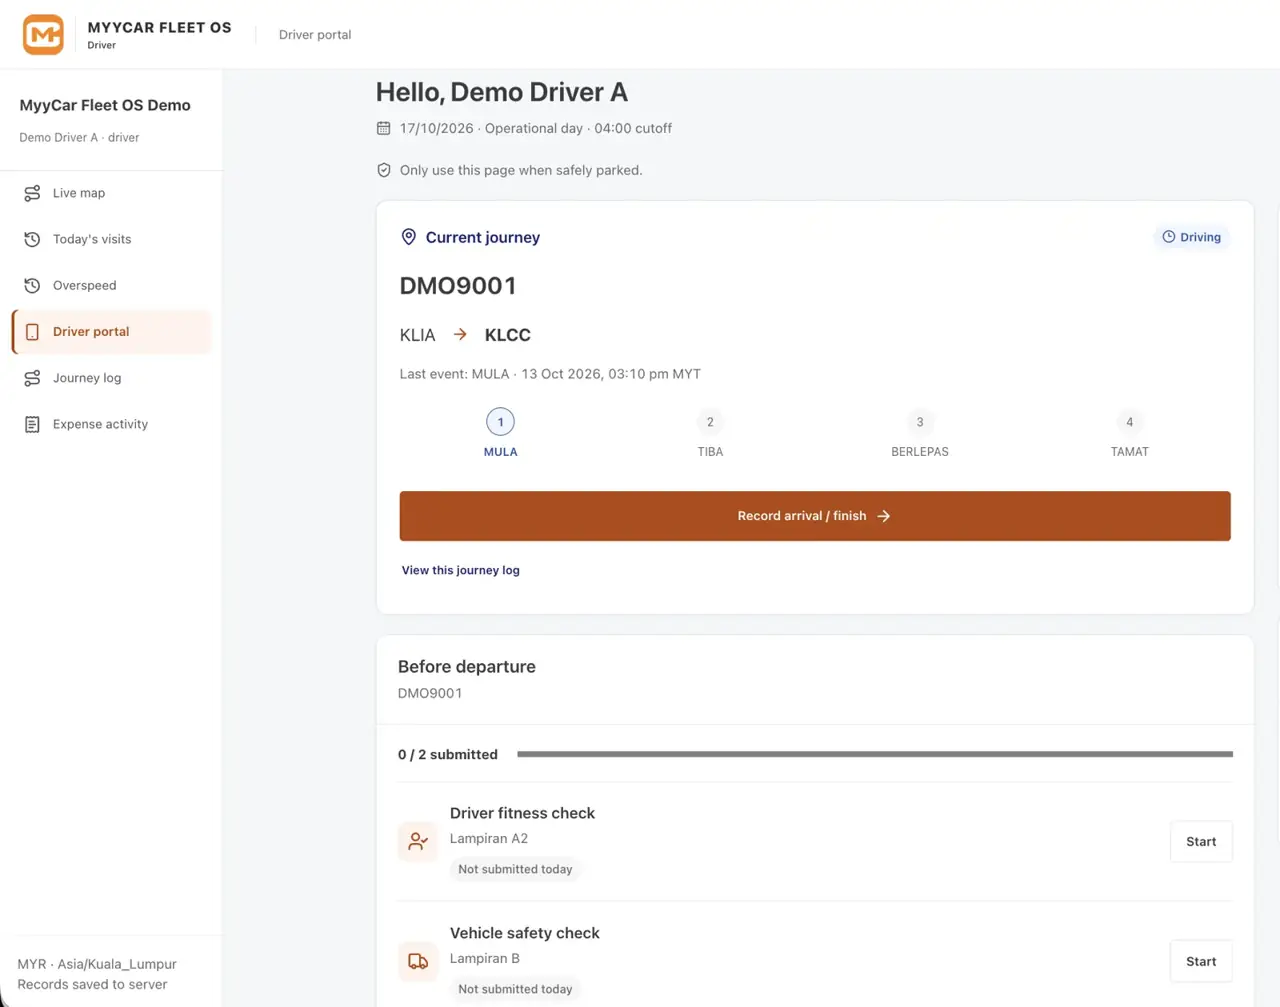
Task: Click the Live map sidebar icon
Action: [32, 193]
